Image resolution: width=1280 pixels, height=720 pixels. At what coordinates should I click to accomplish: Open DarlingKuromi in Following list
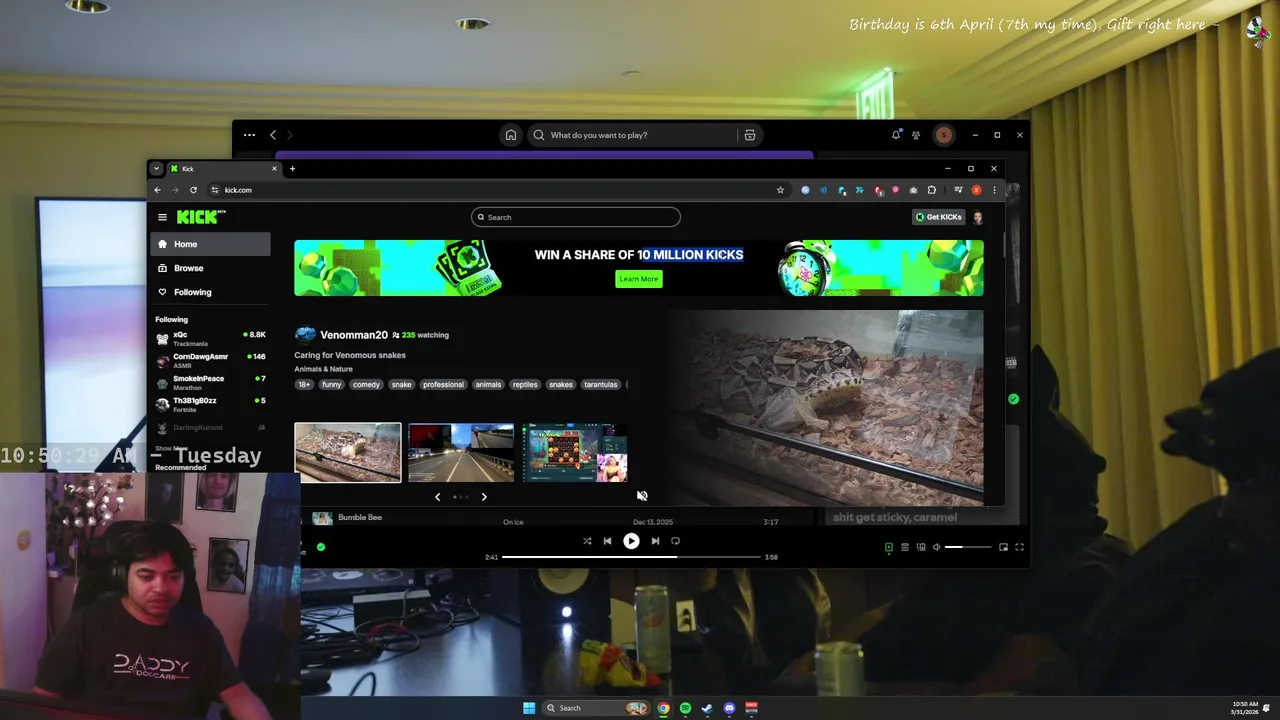210,427
